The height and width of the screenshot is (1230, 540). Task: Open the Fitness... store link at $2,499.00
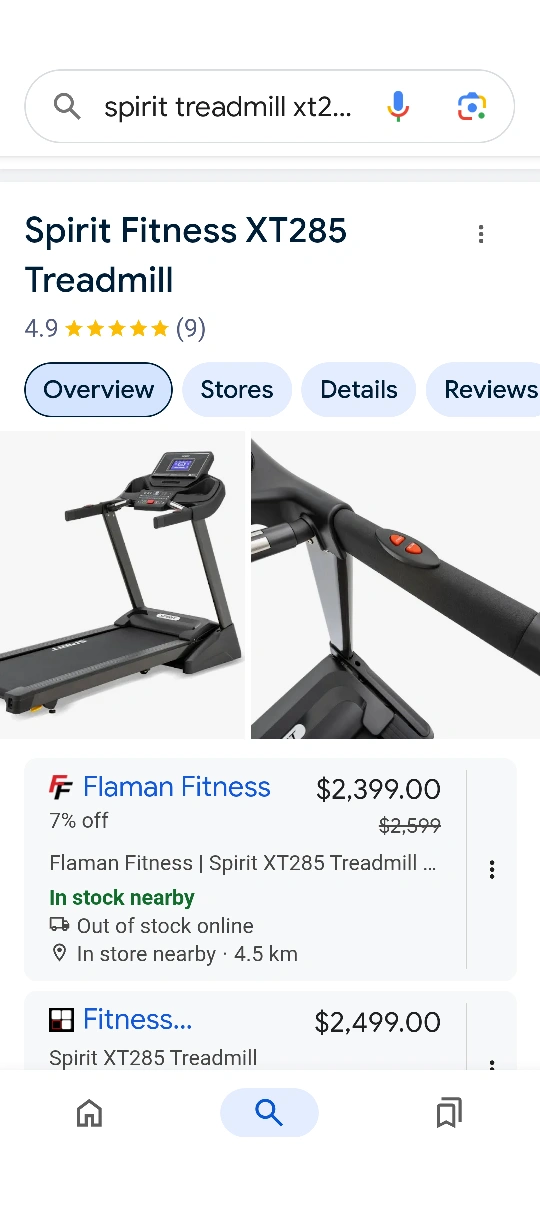tap(137, 1019)
